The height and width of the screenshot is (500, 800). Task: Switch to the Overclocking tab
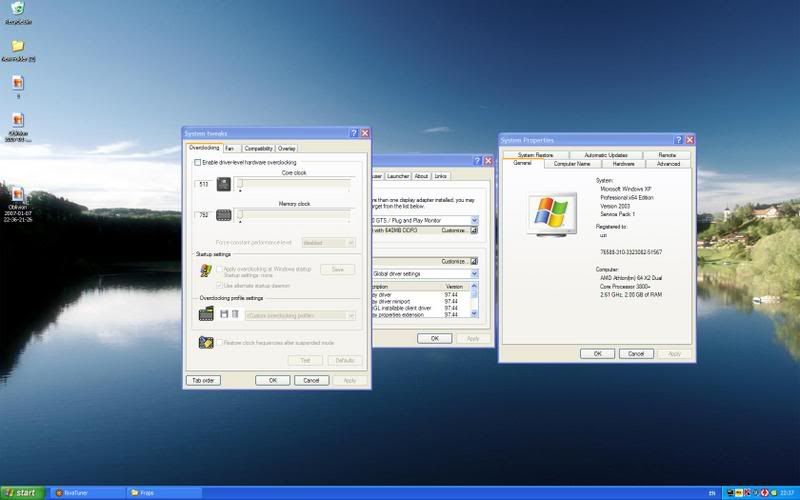coord(204,147)
